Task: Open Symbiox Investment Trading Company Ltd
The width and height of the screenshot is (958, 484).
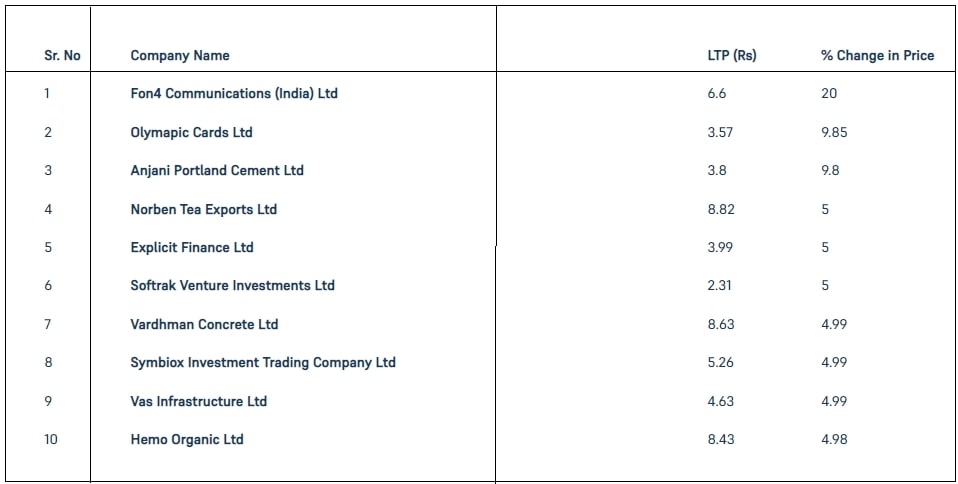Action: pos(263,362)
